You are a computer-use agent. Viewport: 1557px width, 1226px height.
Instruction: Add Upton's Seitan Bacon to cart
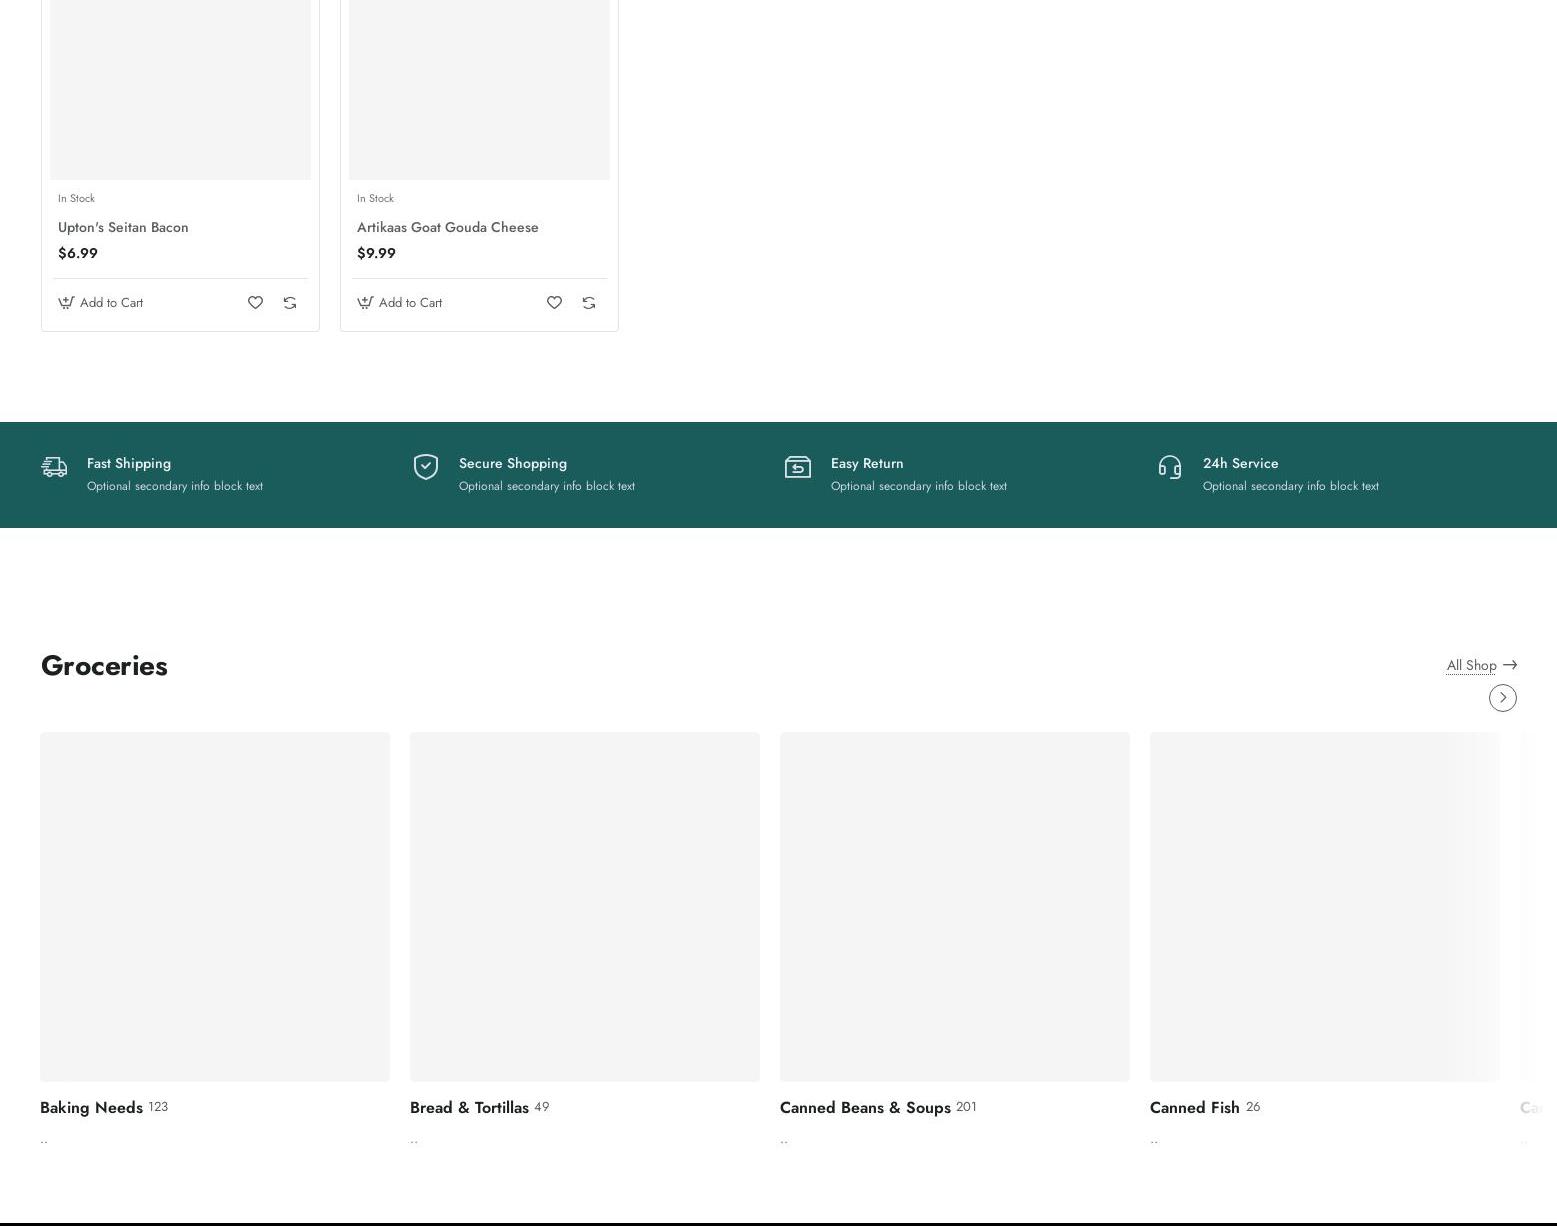coord(101,302)
